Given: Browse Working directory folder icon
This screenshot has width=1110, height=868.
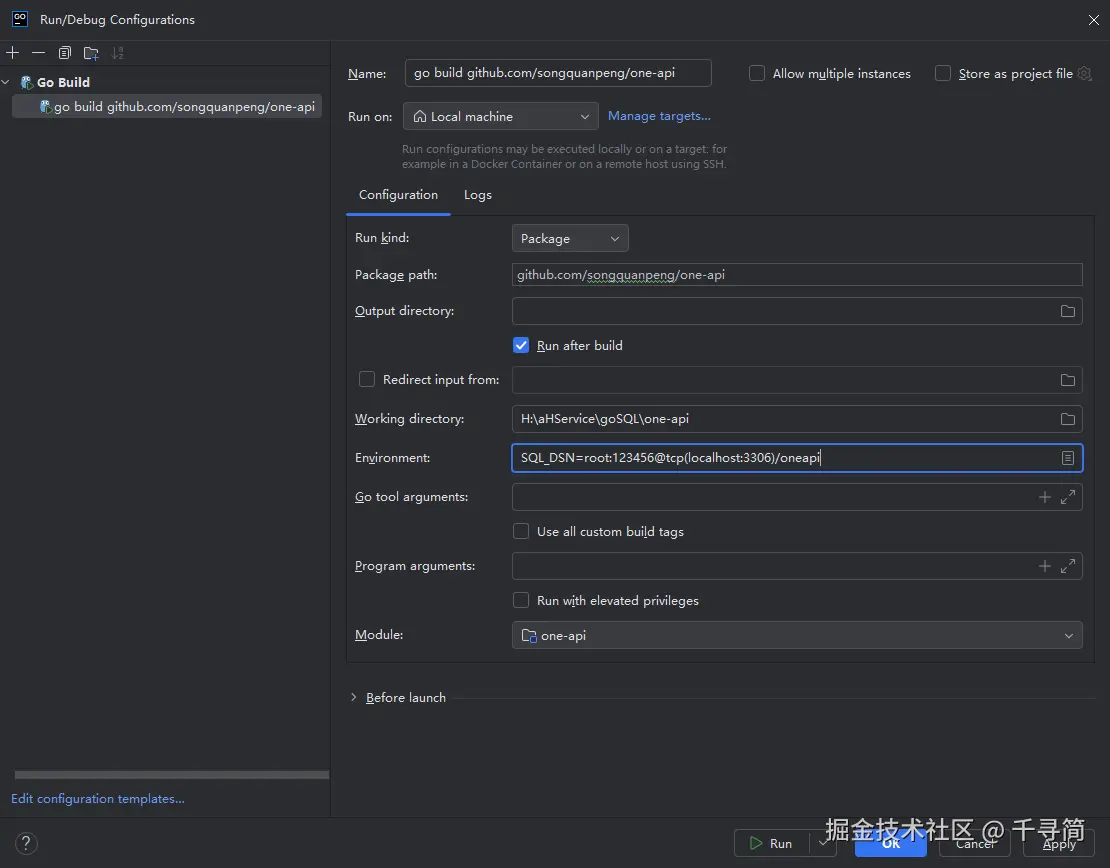Looking at the screenshot, I should pos(1068,419).
